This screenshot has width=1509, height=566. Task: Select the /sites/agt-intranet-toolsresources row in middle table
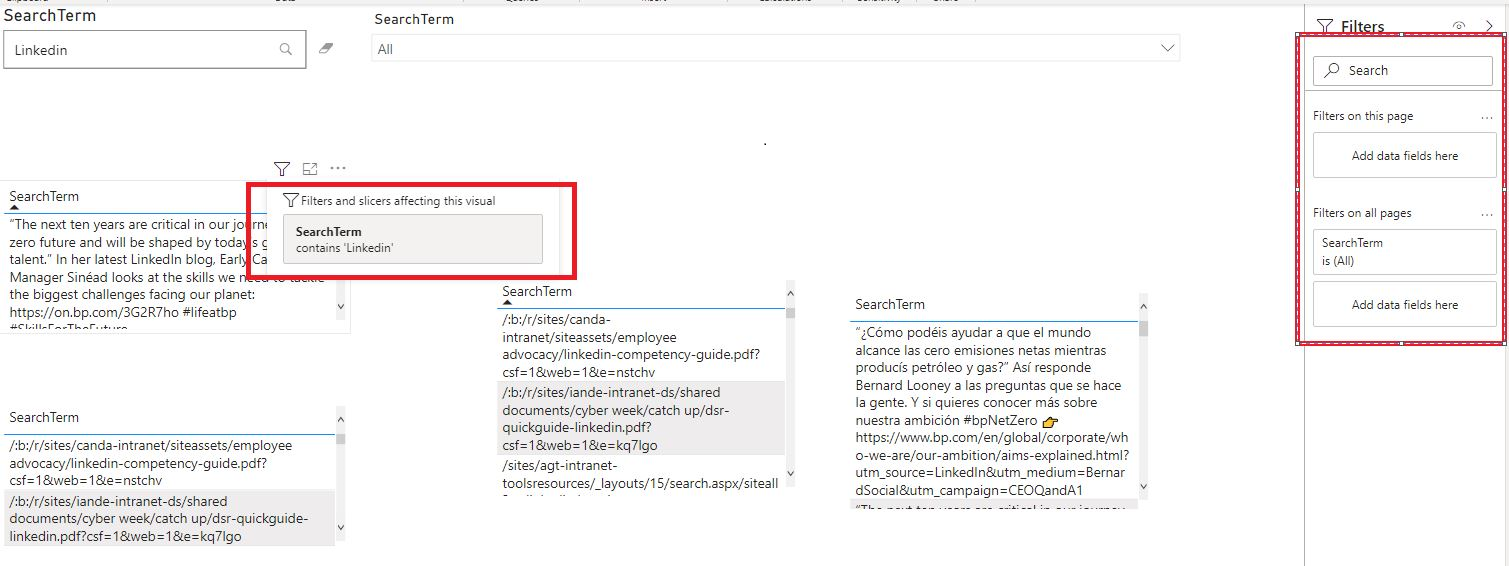640,475
